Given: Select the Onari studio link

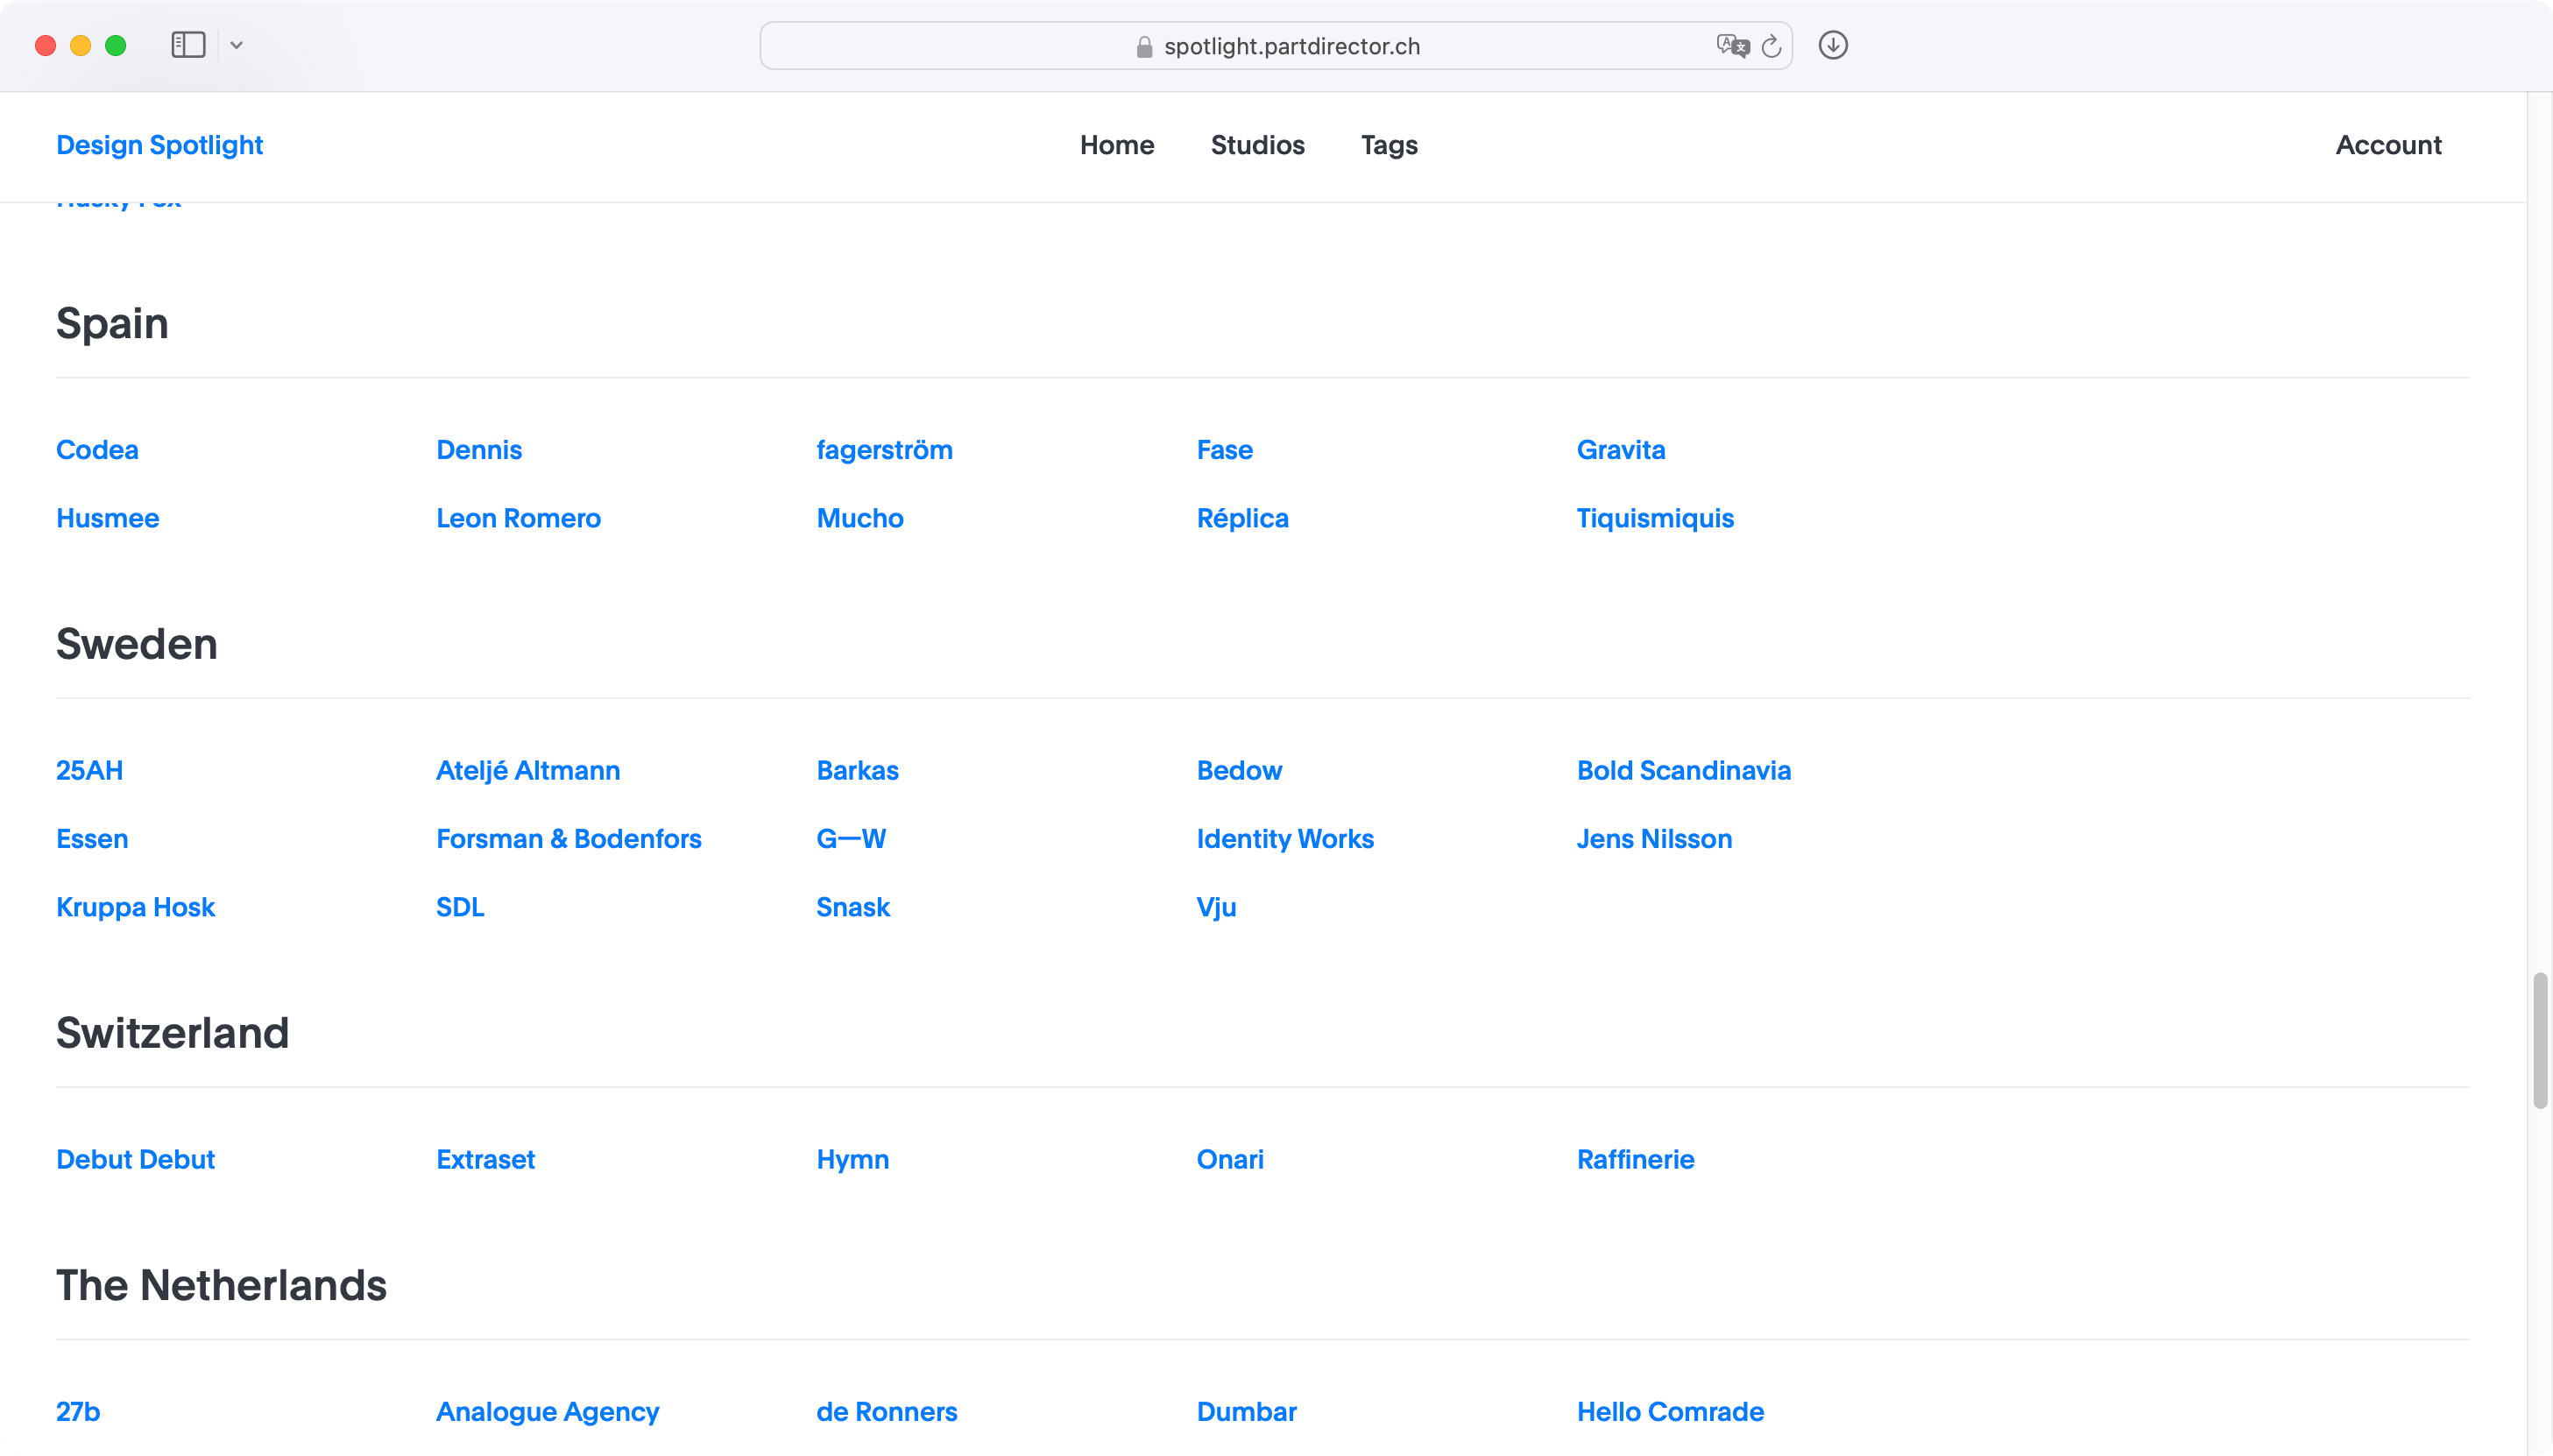Looking at the screenshot, I should (x=1230, y=1159).
